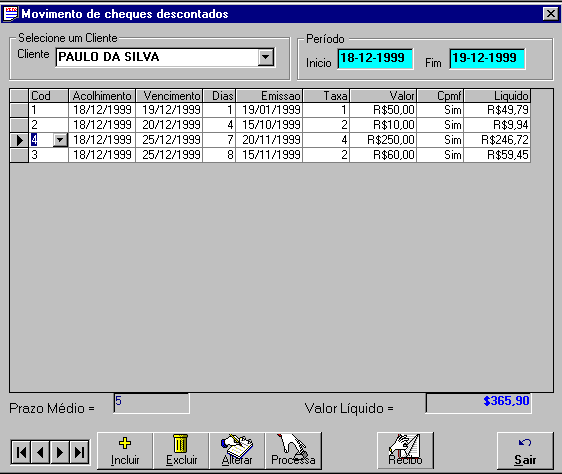Click the Fim date field

pos(487,58)
